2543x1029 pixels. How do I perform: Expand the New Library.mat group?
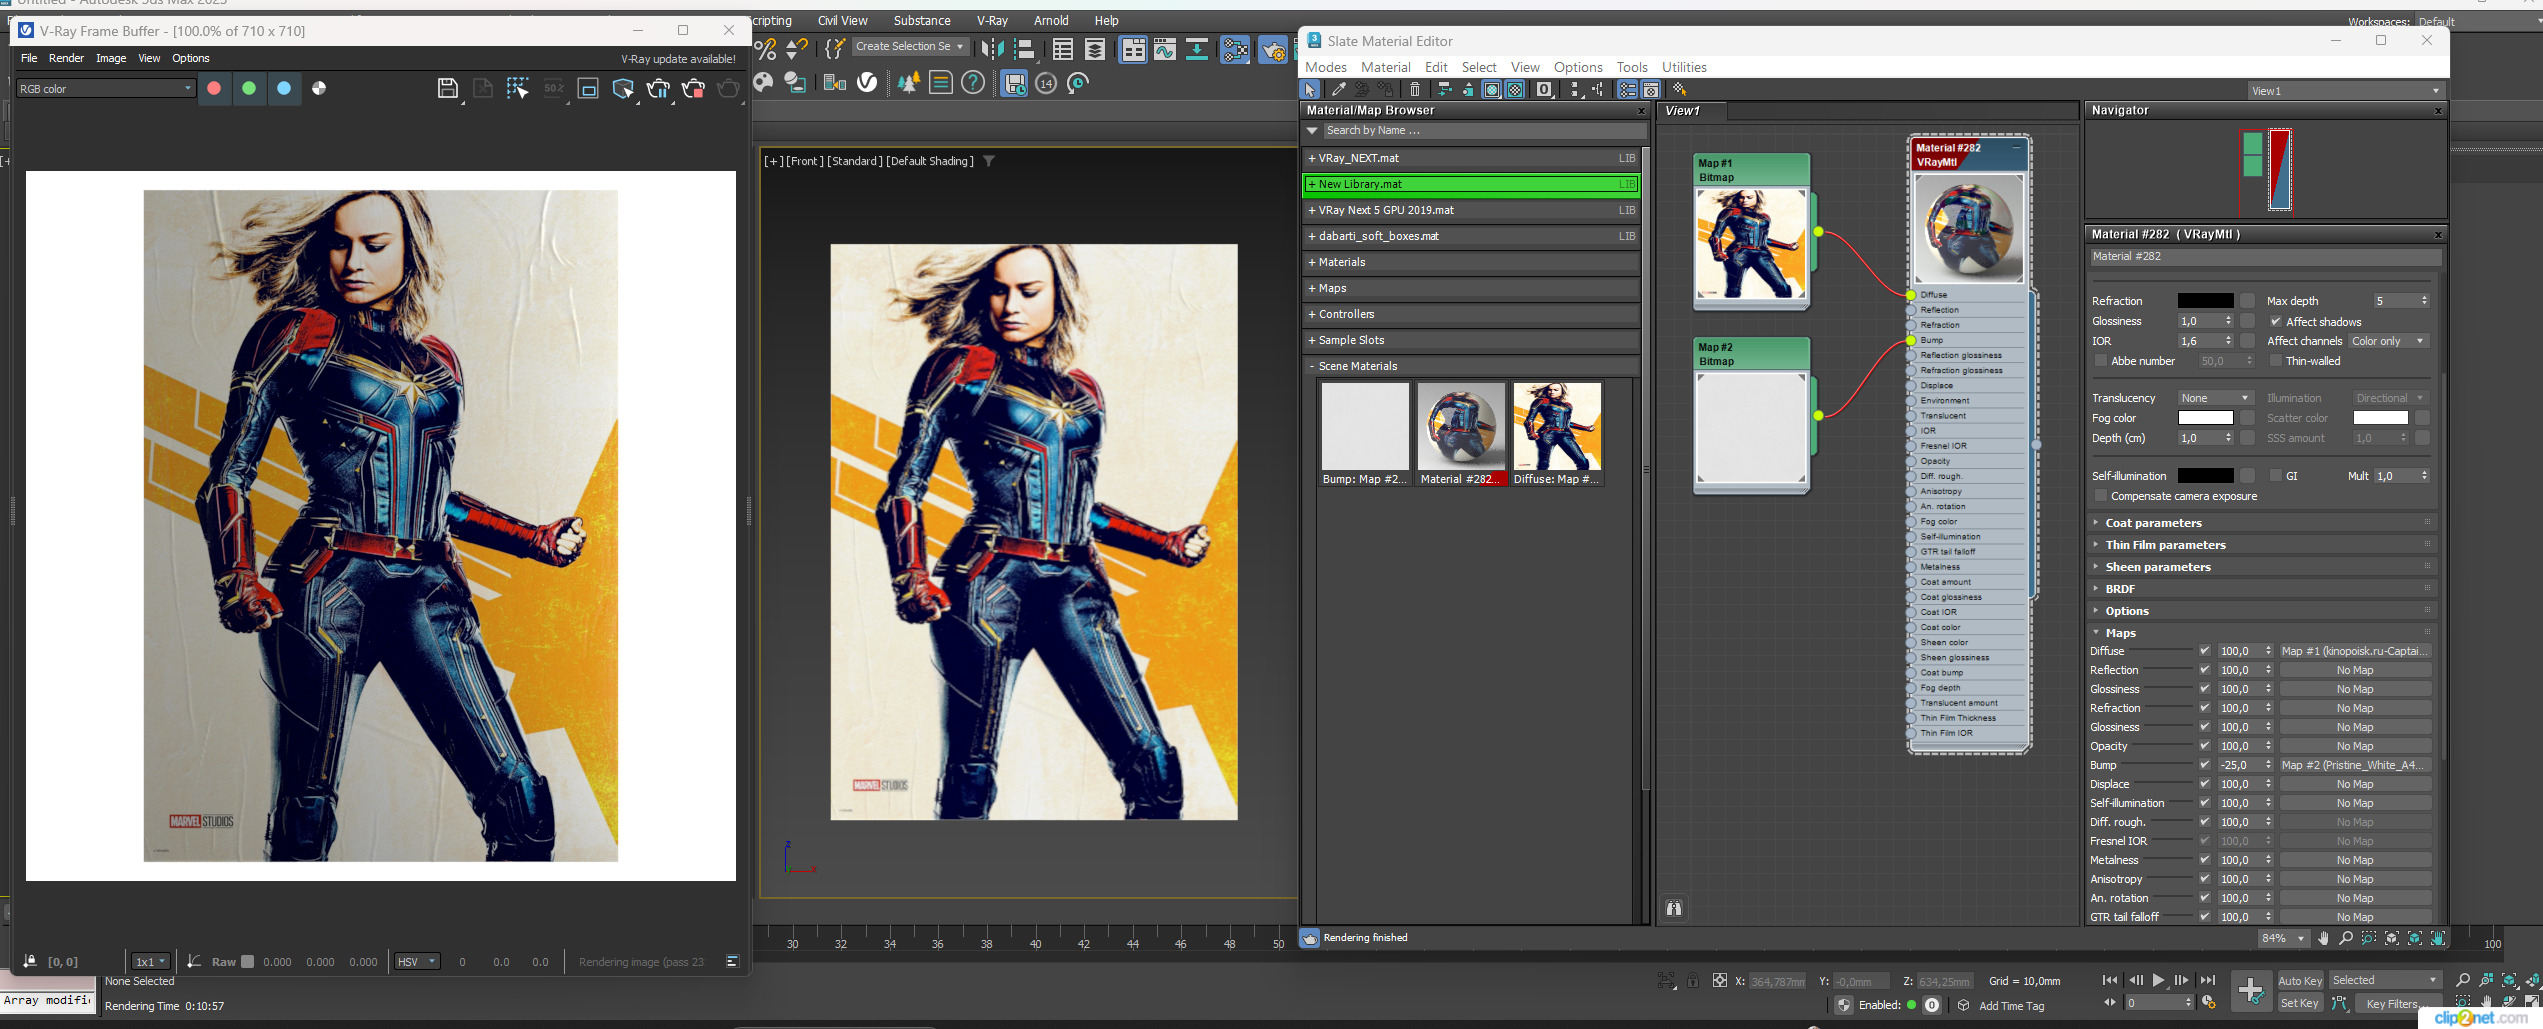point(1472,184)
